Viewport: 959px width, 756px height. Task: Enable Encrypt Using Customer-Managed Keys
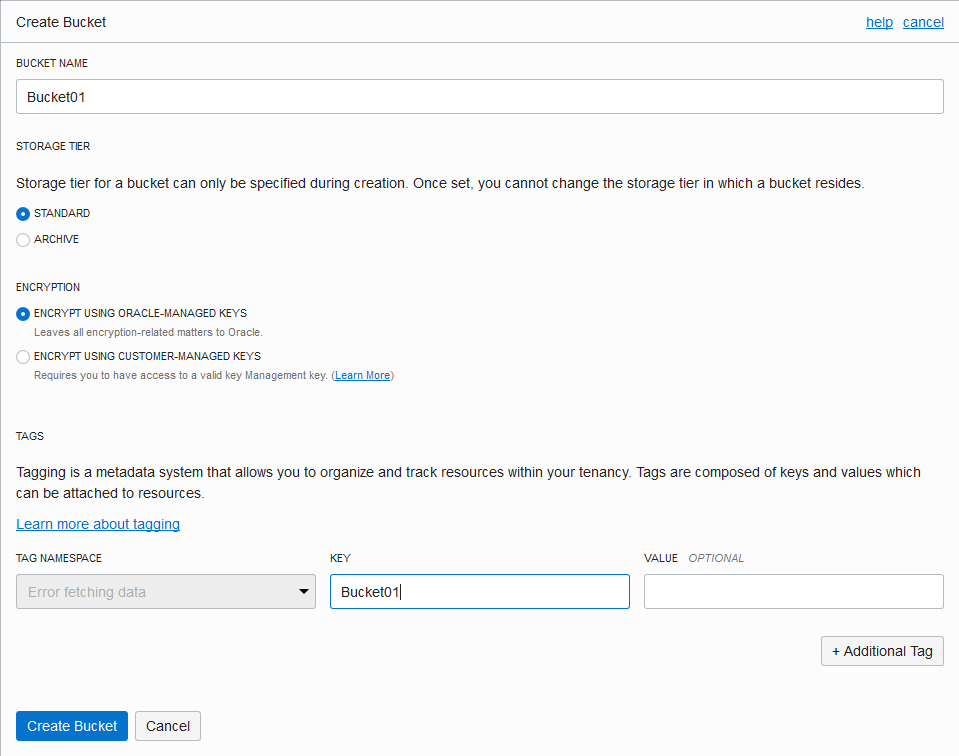tap(22, 356)
